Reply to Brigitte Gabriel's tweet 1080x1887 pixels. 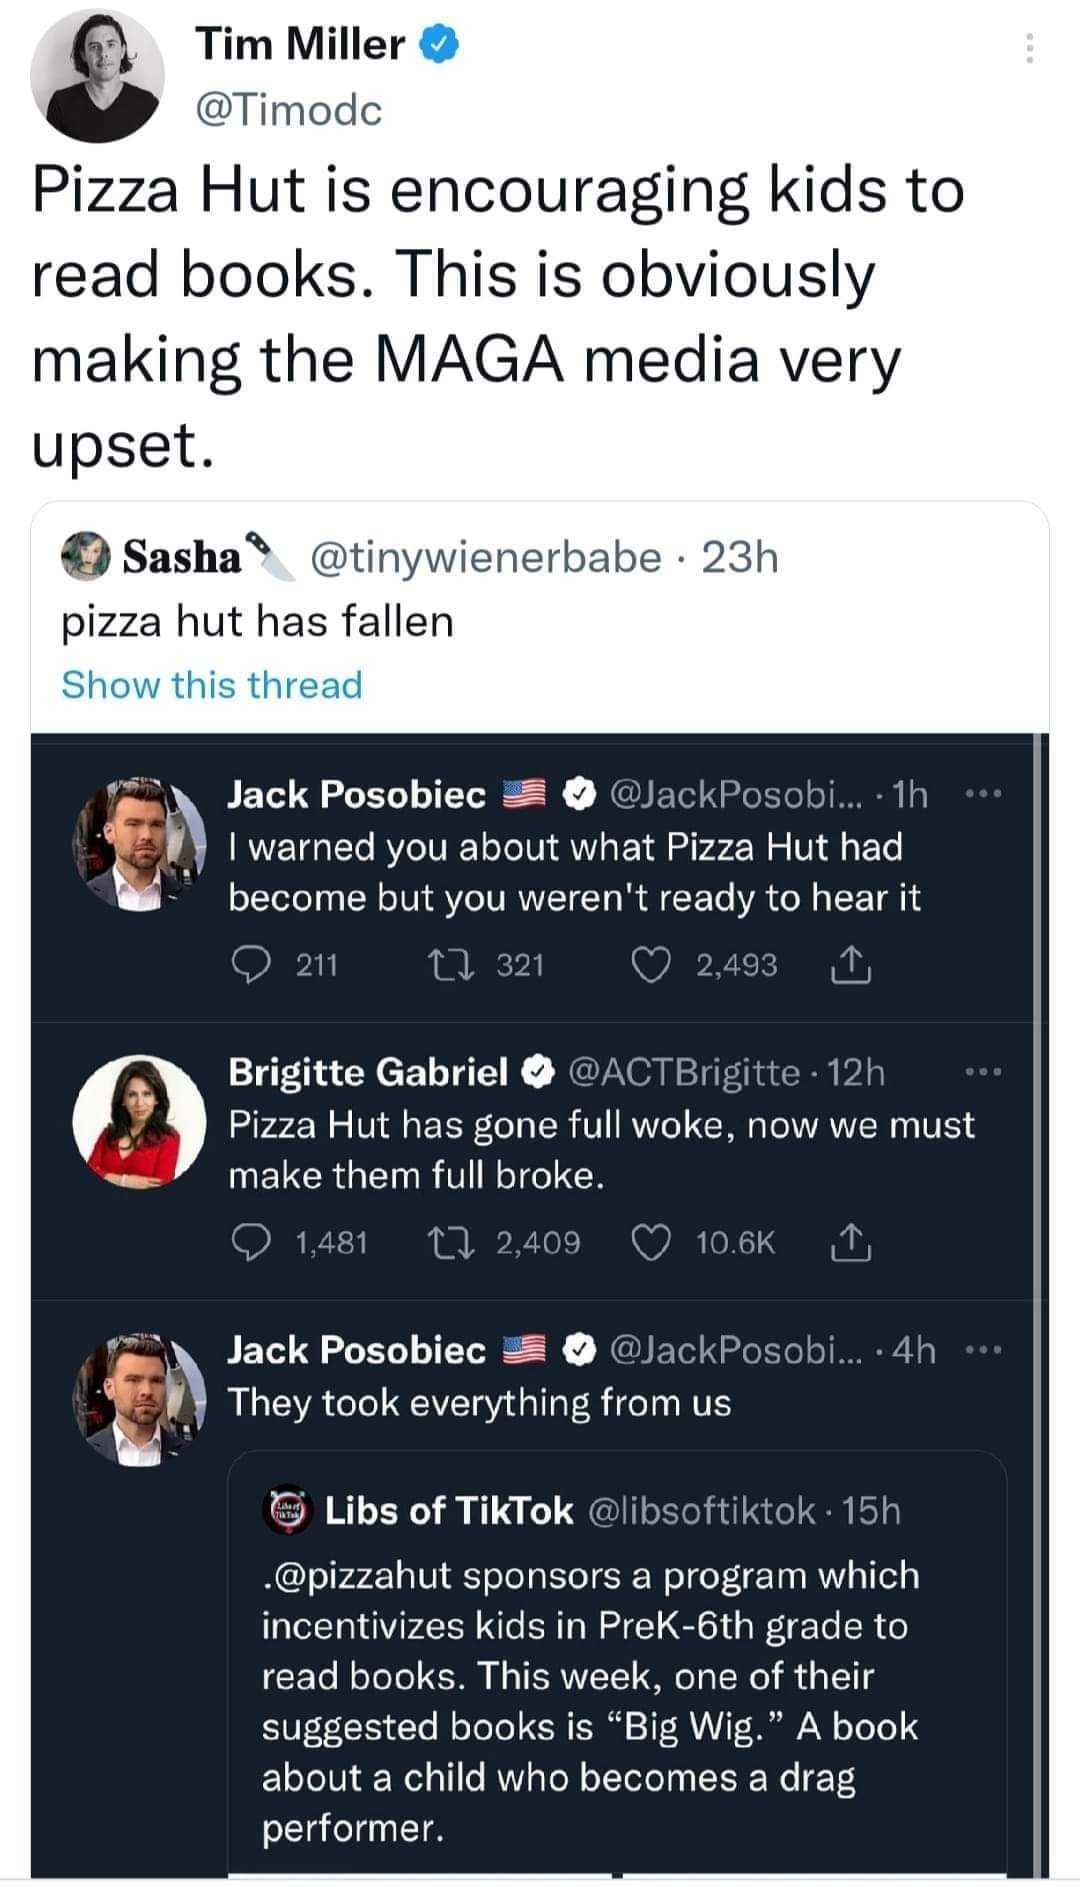249,1242
